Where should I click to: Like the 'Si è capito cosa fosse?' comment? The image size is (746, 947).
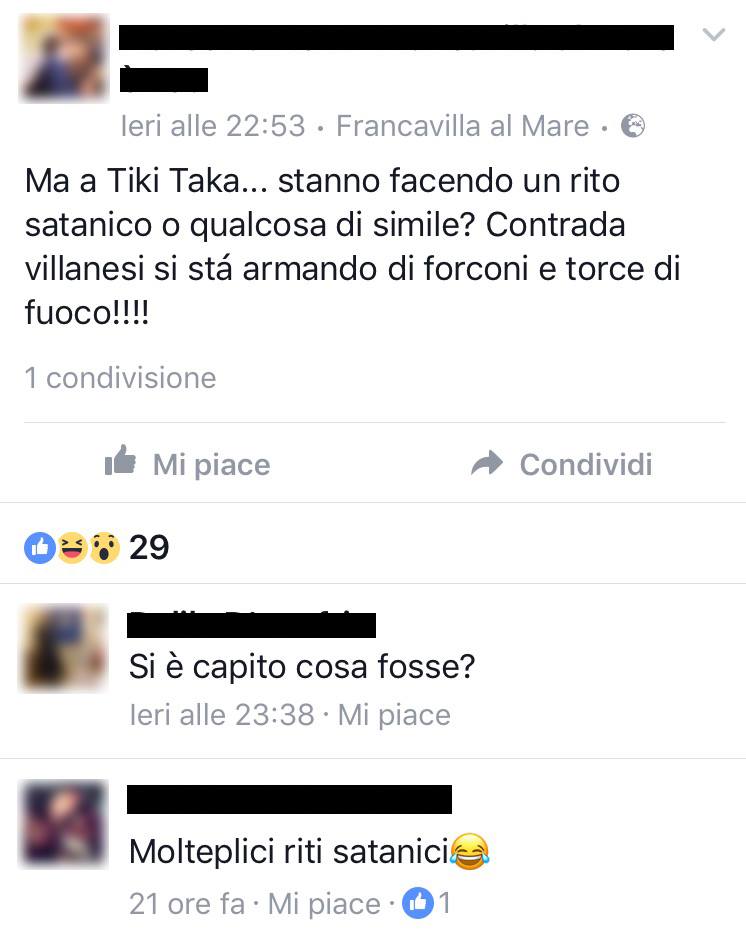pos(394,715)
